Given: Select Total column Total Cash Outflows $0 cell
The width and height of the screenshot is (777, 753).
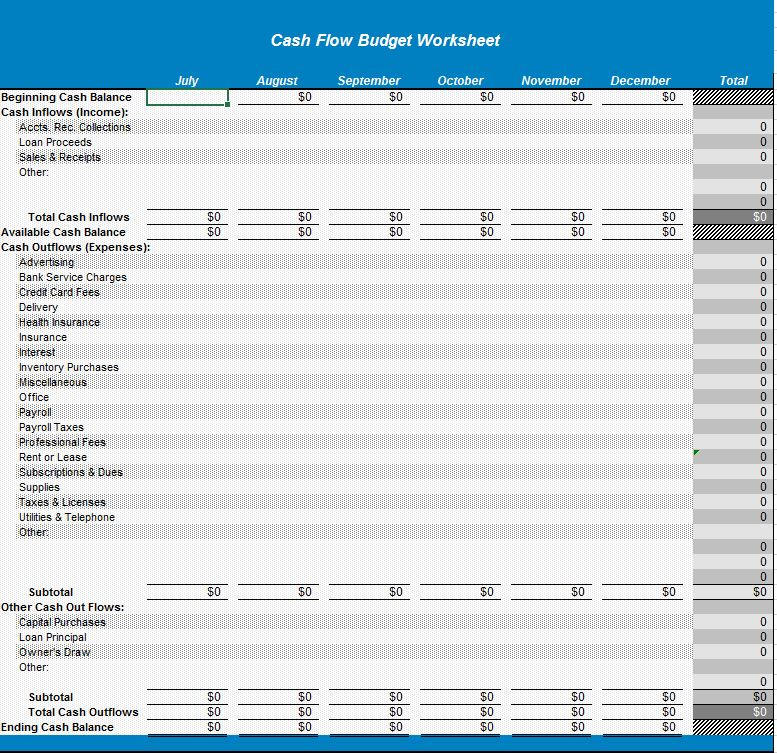Looking at the screenshot, I should coord(733,712).
